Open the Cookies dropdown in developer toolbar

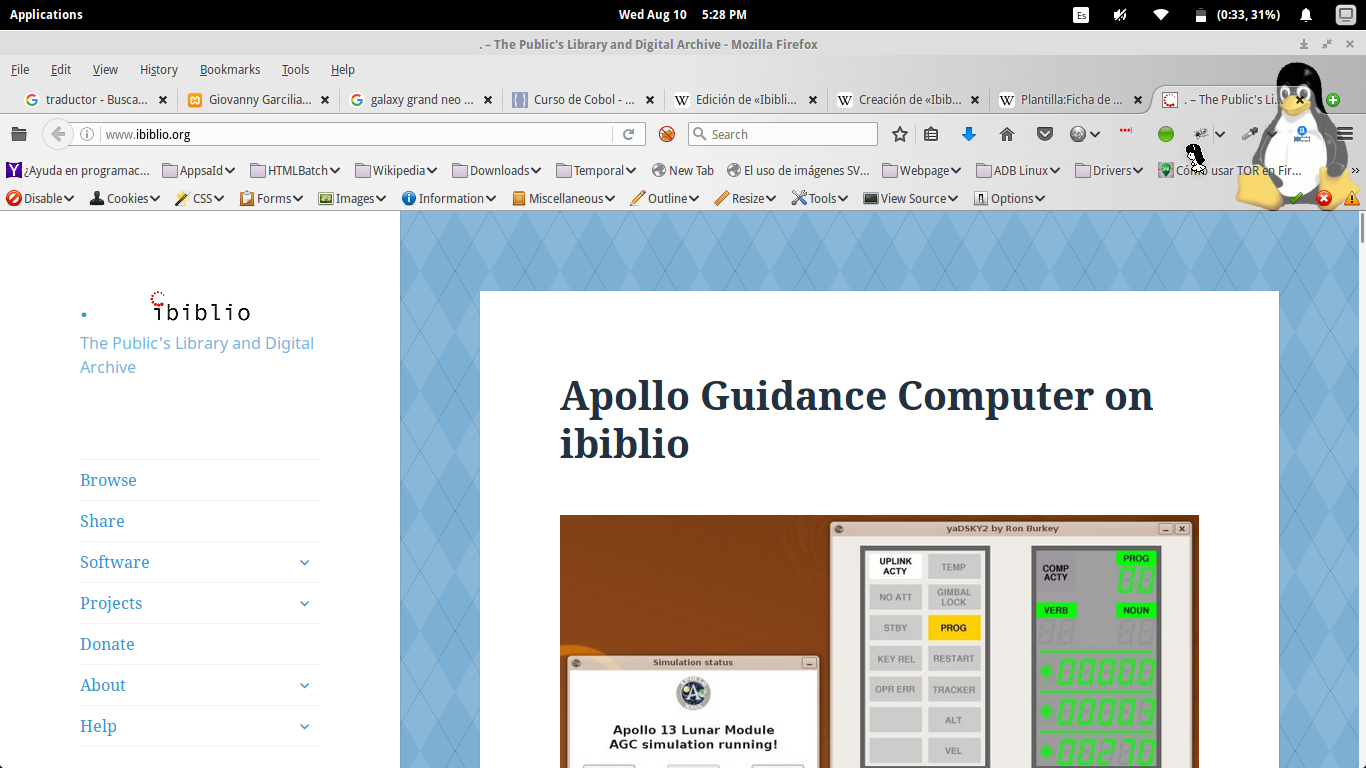point(125,198)
